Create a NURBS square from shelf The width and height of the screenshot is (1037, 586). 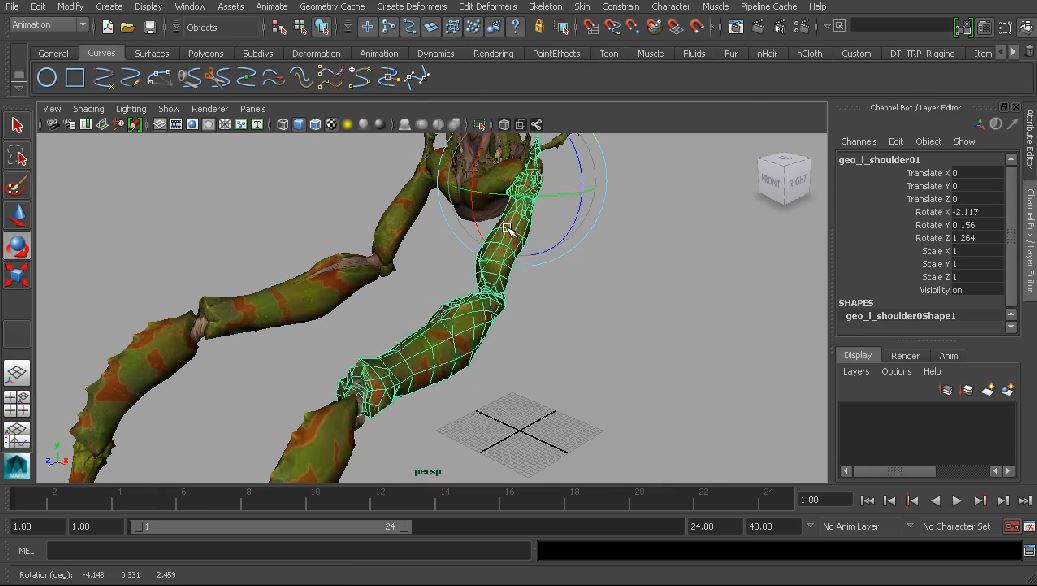(75, 77)
